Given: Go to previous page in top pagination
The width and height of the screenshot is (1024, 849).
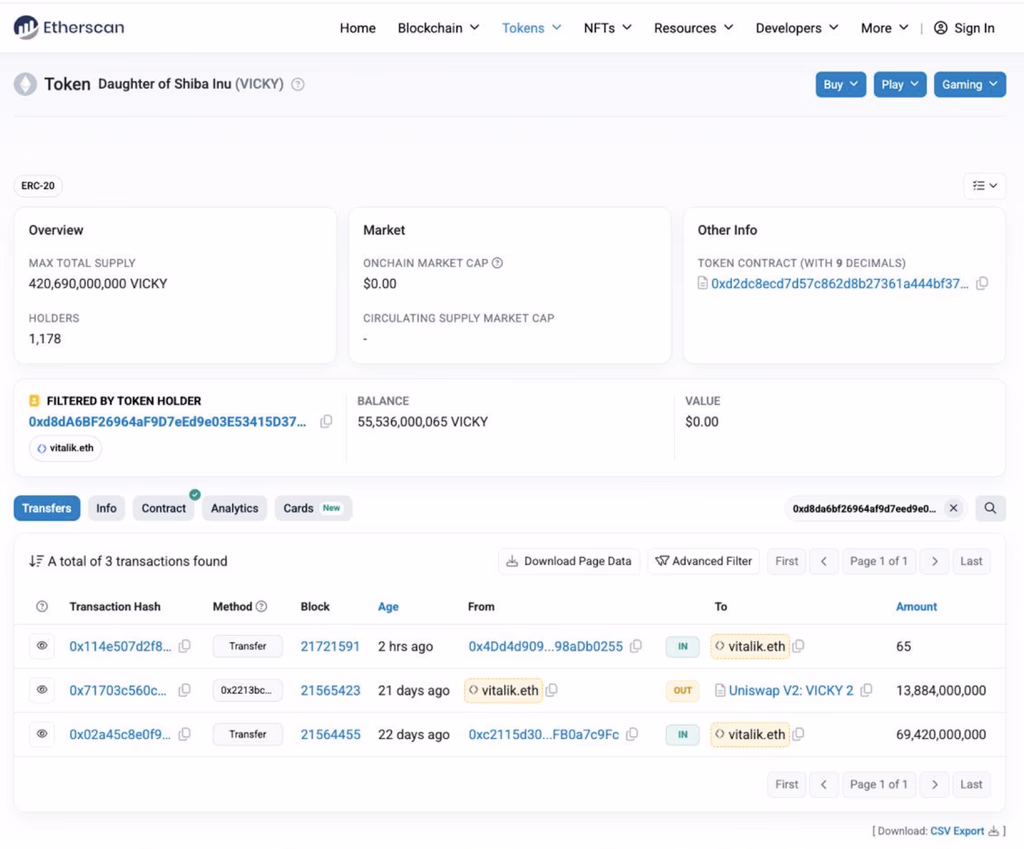Looking at the screenshot, I should pos(824,561).
